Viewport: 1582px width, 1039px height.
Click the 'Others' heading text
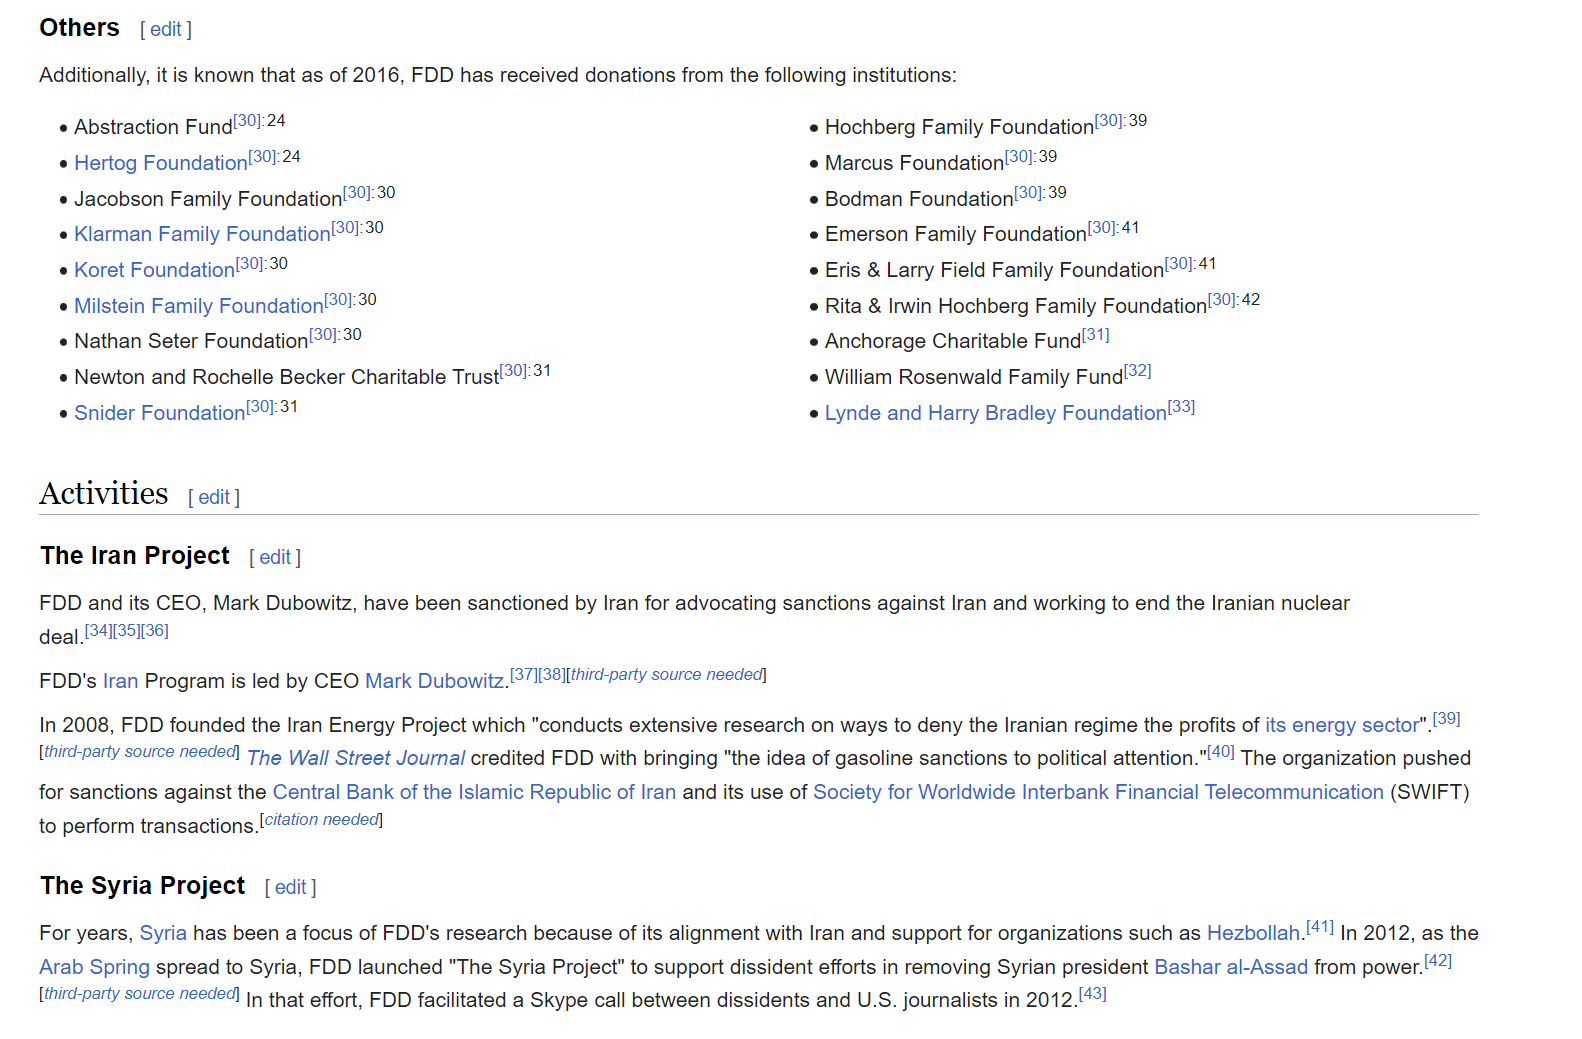click(79, 28)
